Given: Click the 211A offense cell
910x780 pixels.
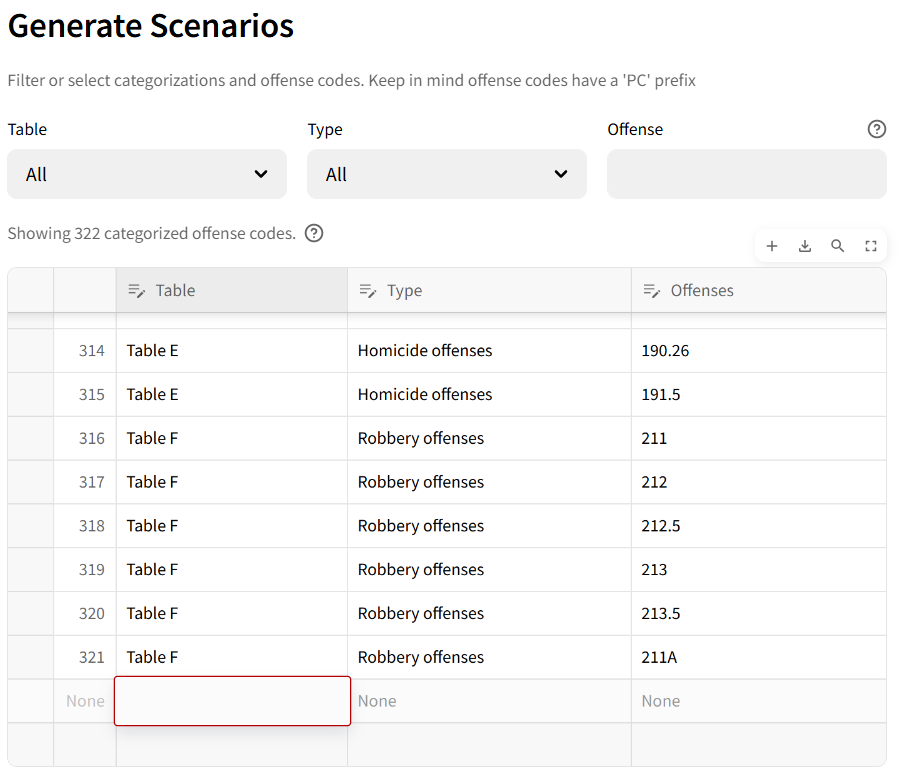Looking at the screenshot, I should click(758, 657).
